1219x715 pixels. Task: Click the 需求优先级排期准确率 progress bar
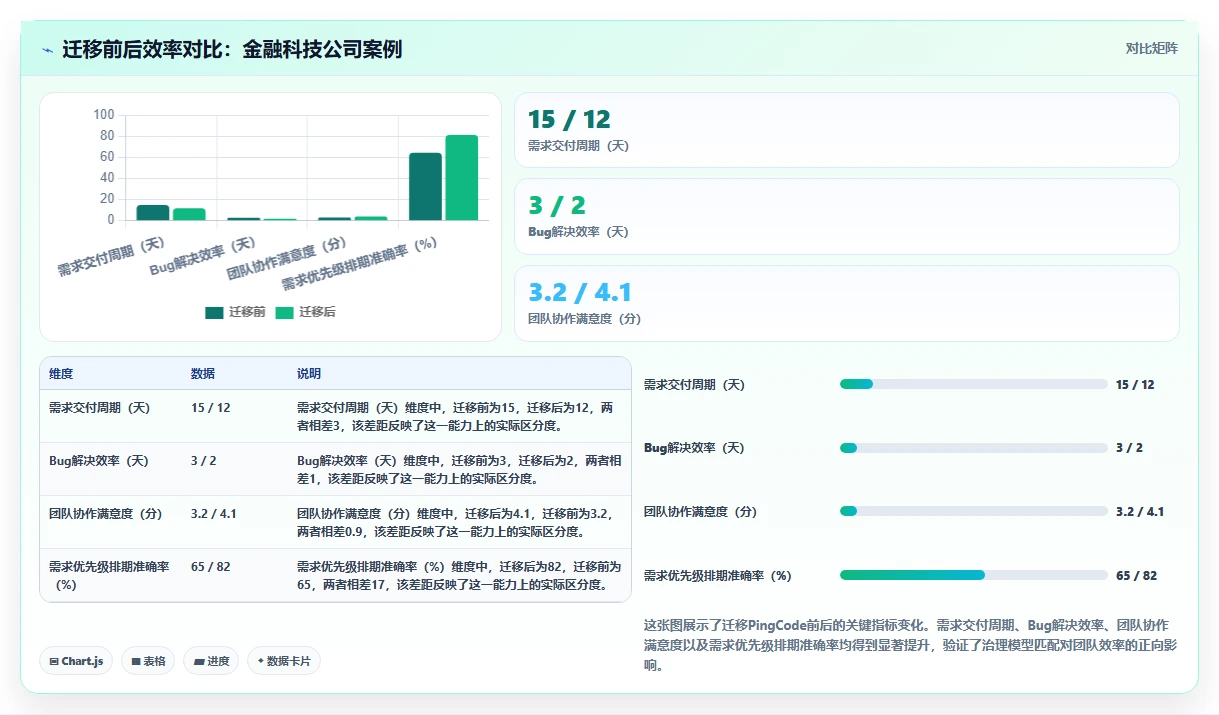[973, 575]
